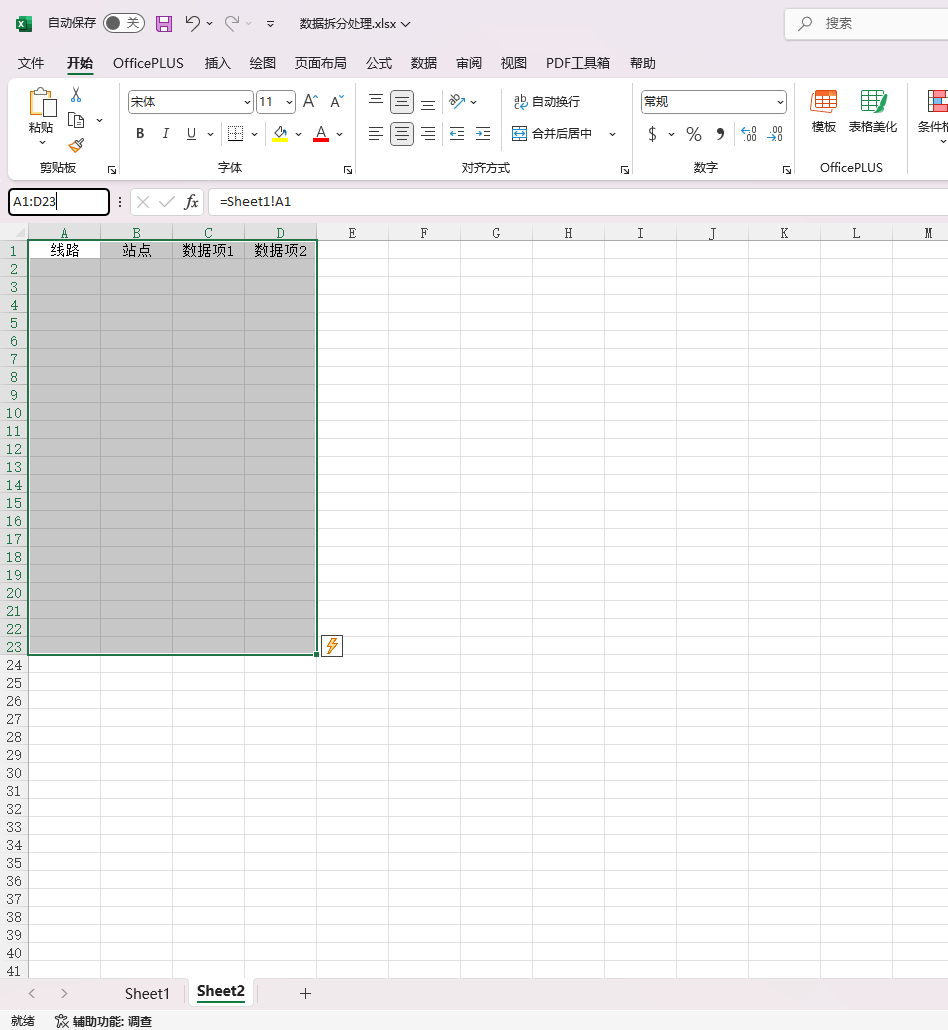The width and height of the screenshot is (948, 1030).
Task: Open Customize Quick Access Toolbar dropdown
Action: pyautogui.click(x=270, y=24)
